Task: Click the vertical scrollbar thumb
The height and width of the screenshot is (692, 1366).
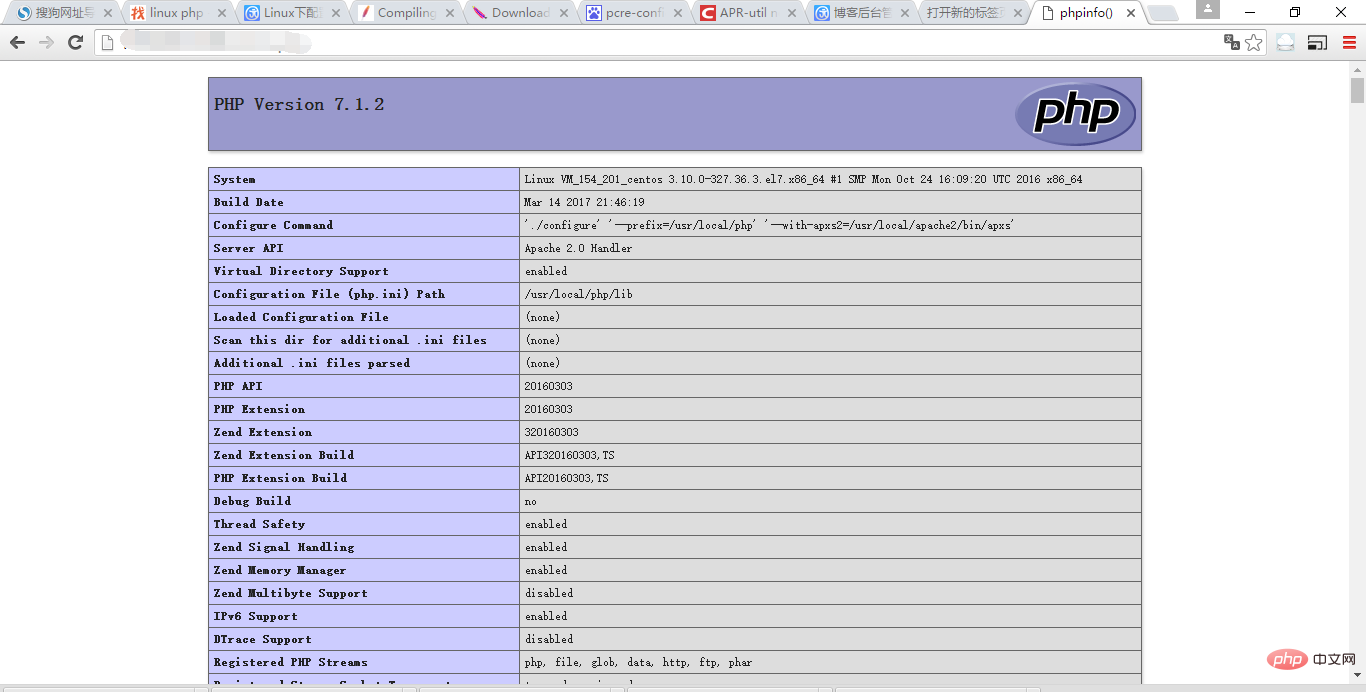Action: 1357,90
